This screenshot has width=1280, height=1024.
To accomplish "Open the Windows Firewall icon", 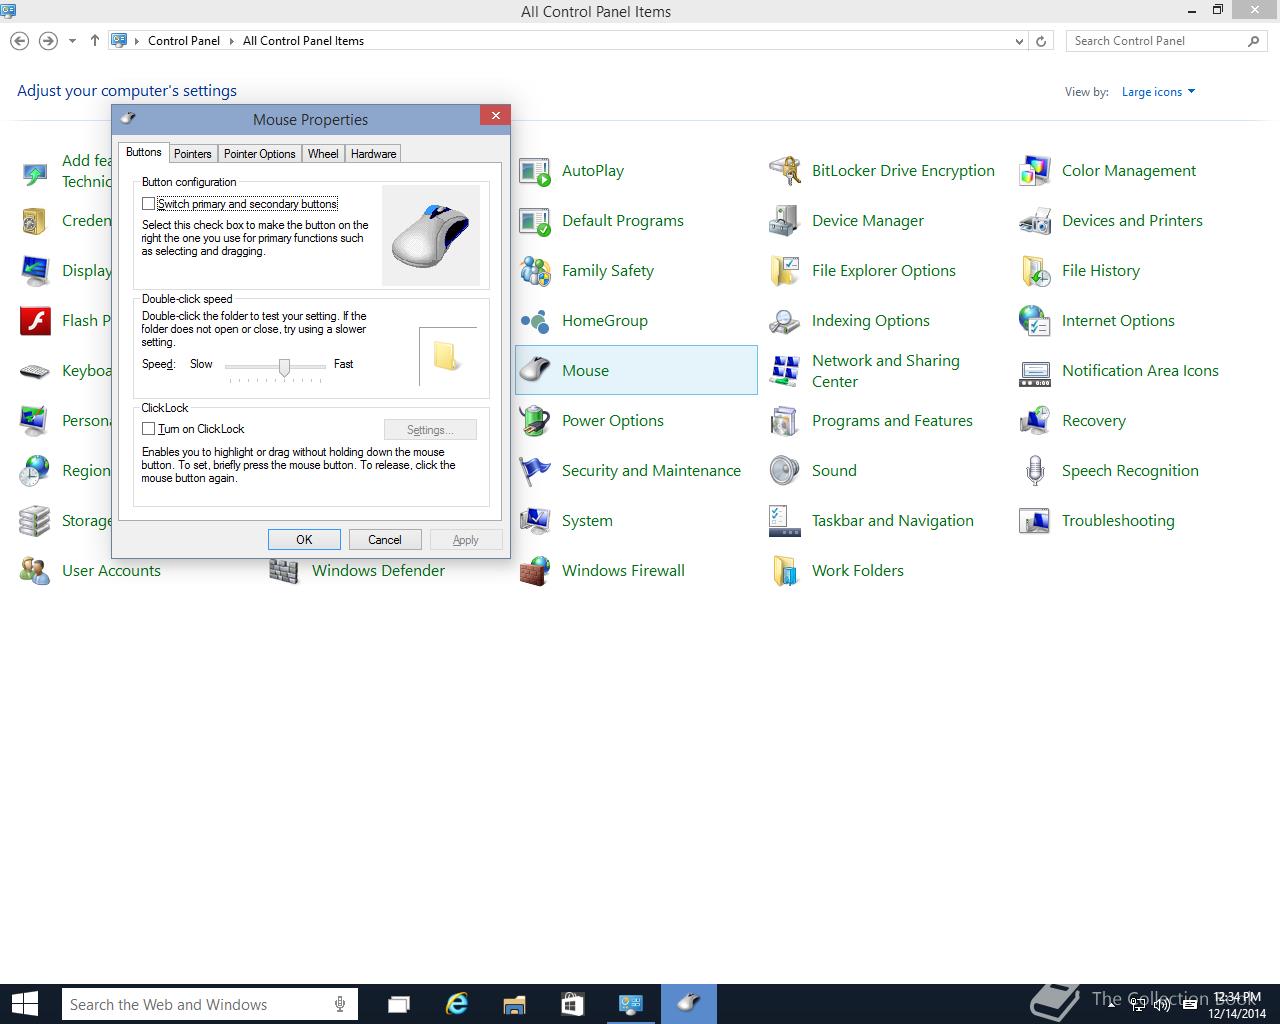I will tap(535, 571).
